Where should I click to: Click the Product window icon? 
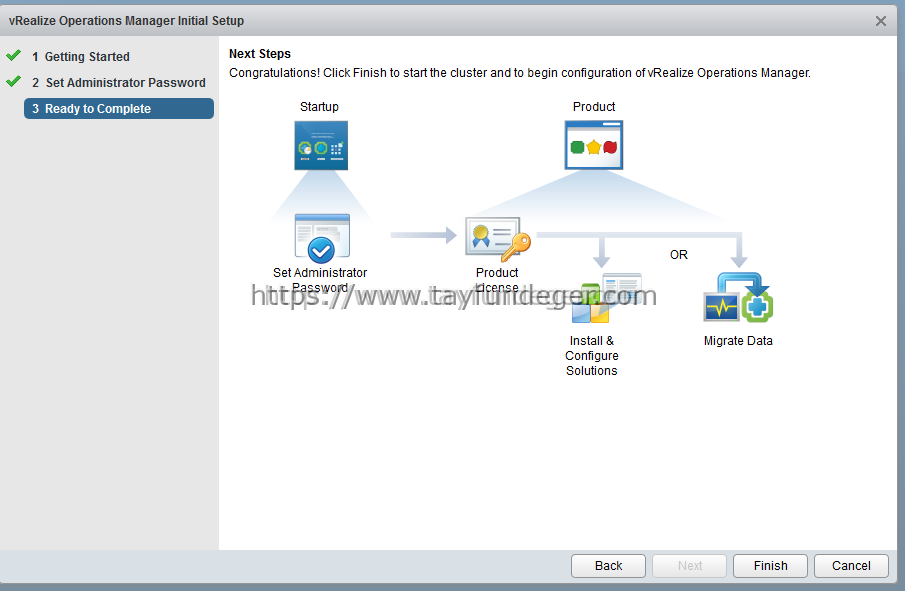tap(594, 145)
